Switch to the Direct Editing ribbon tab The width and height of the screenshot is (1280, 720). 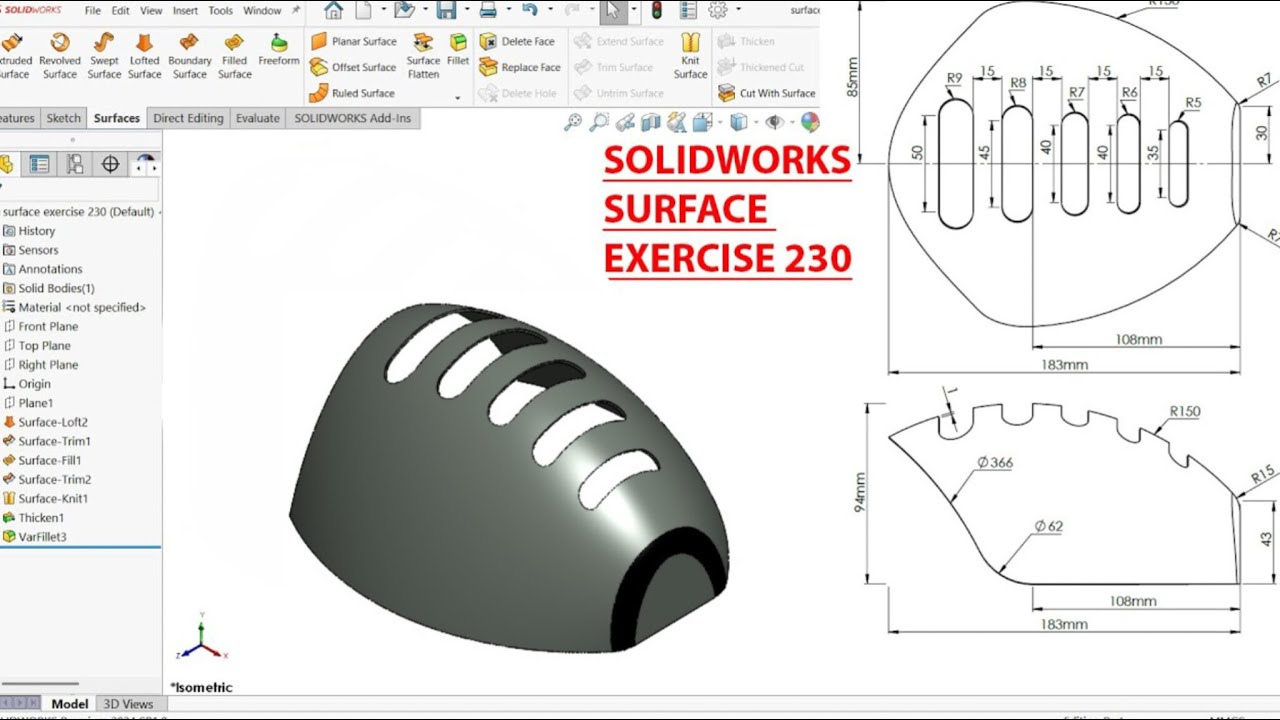point(188,118)
